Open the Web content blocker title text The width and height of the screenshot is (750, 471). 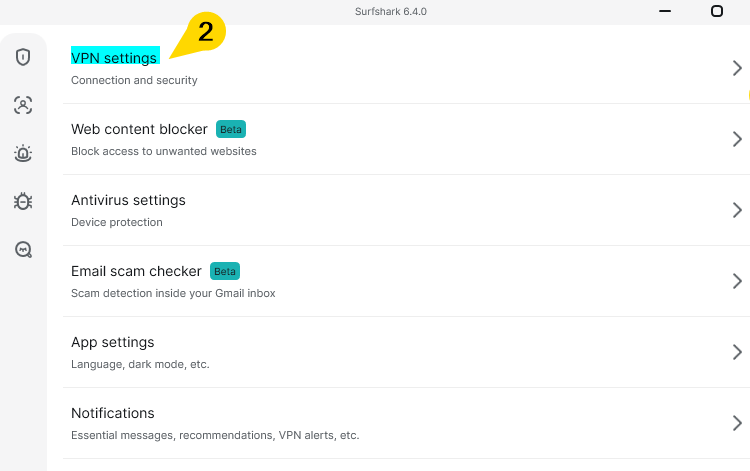pos(139,129)
